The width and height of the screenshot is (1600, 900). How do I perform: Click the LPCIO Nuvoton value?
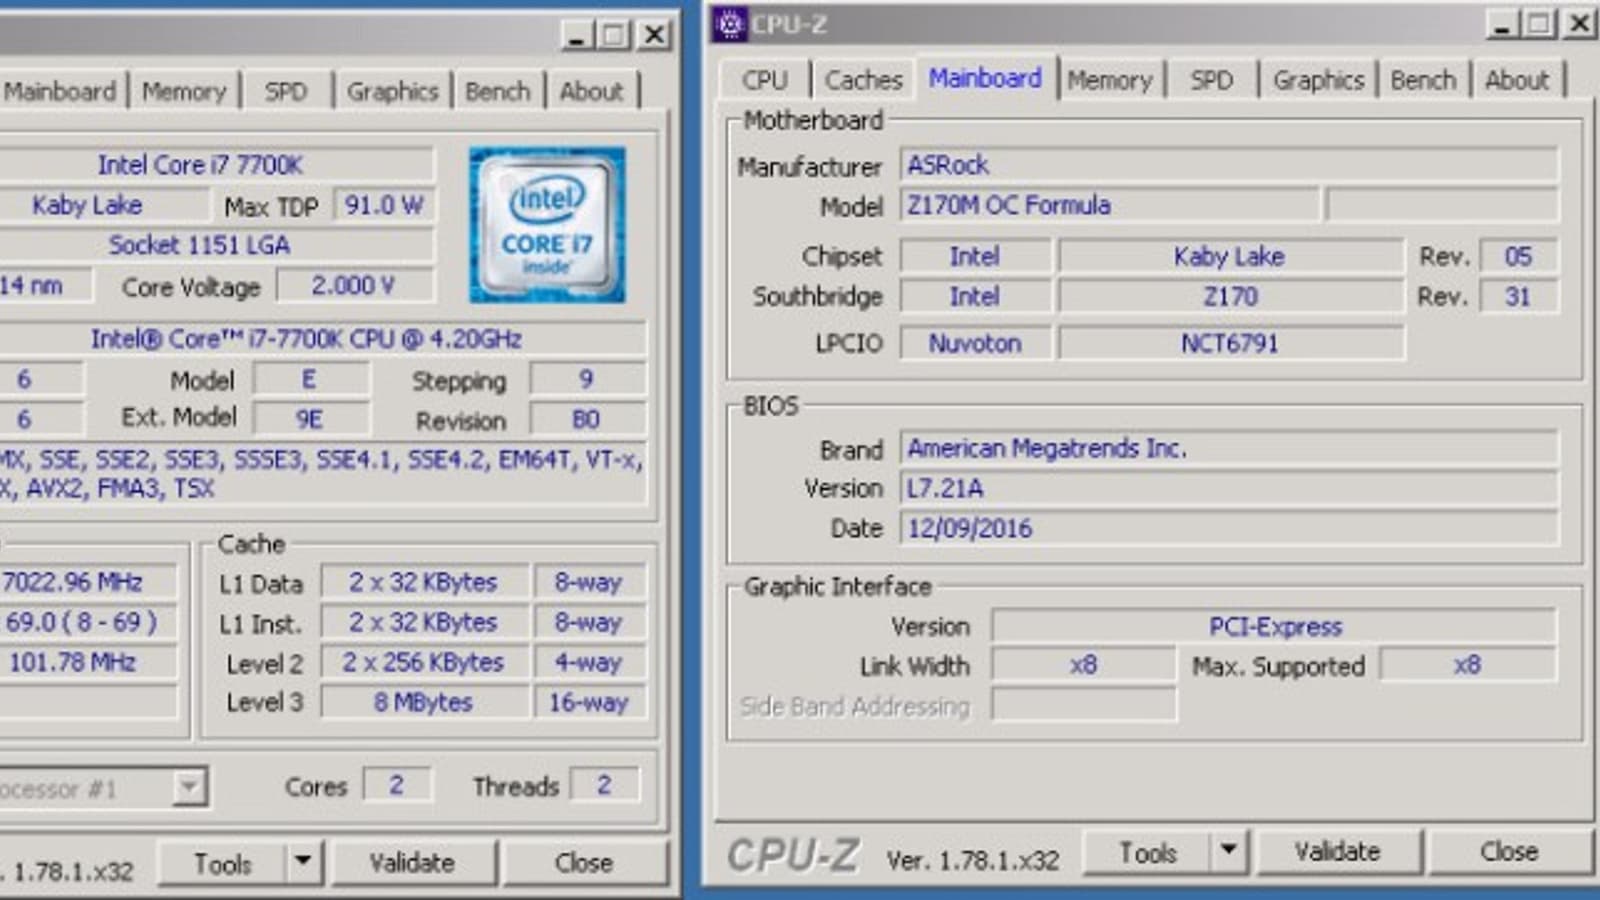click(975, 343)
